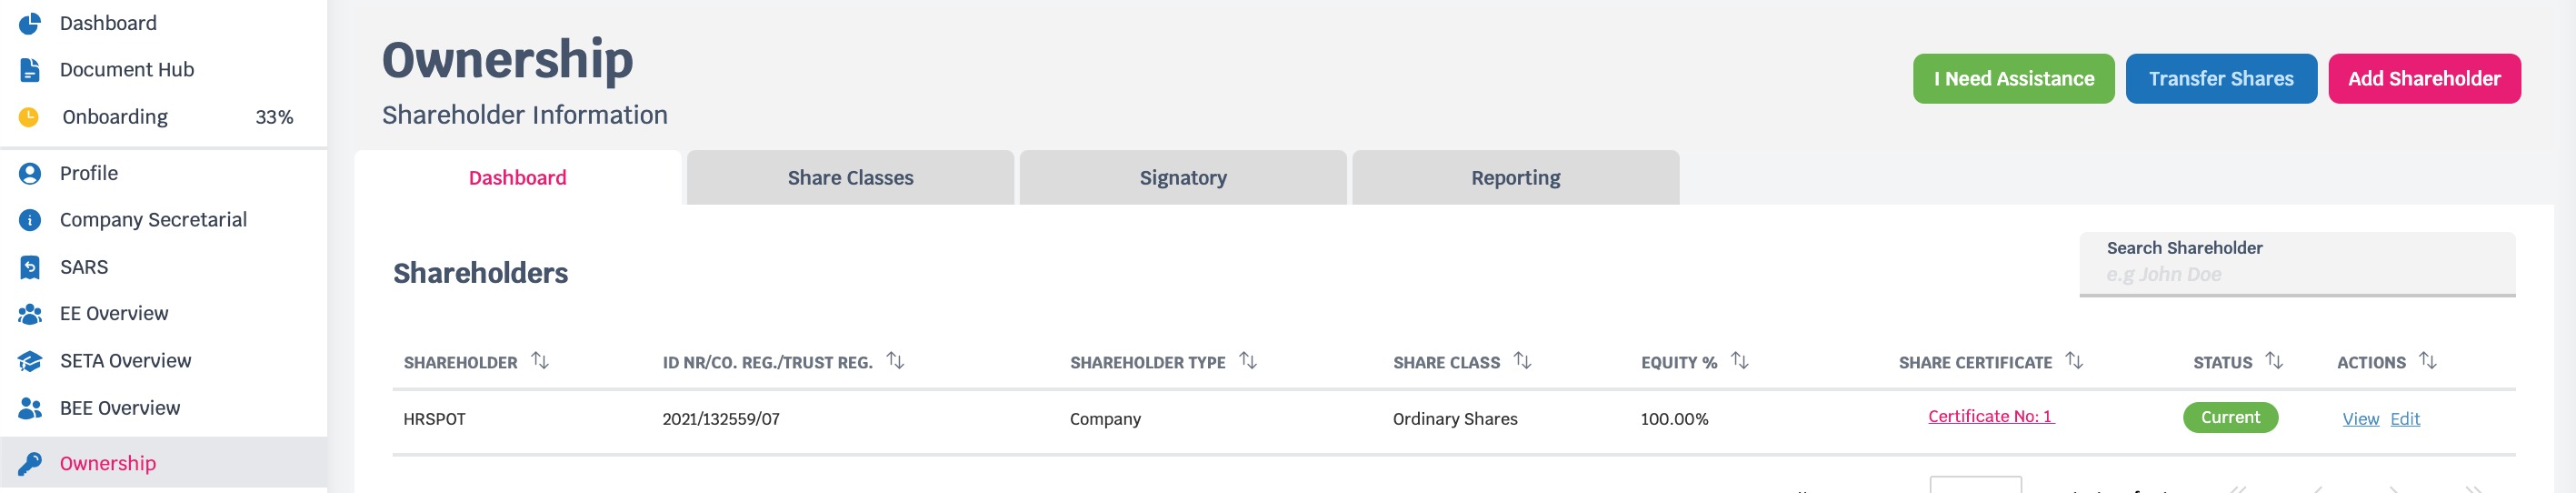Image resolution: width=2576 pixels, height=493 pixels.
Task: Sort by Status column arrows
Action: [x=2274, y=360]
